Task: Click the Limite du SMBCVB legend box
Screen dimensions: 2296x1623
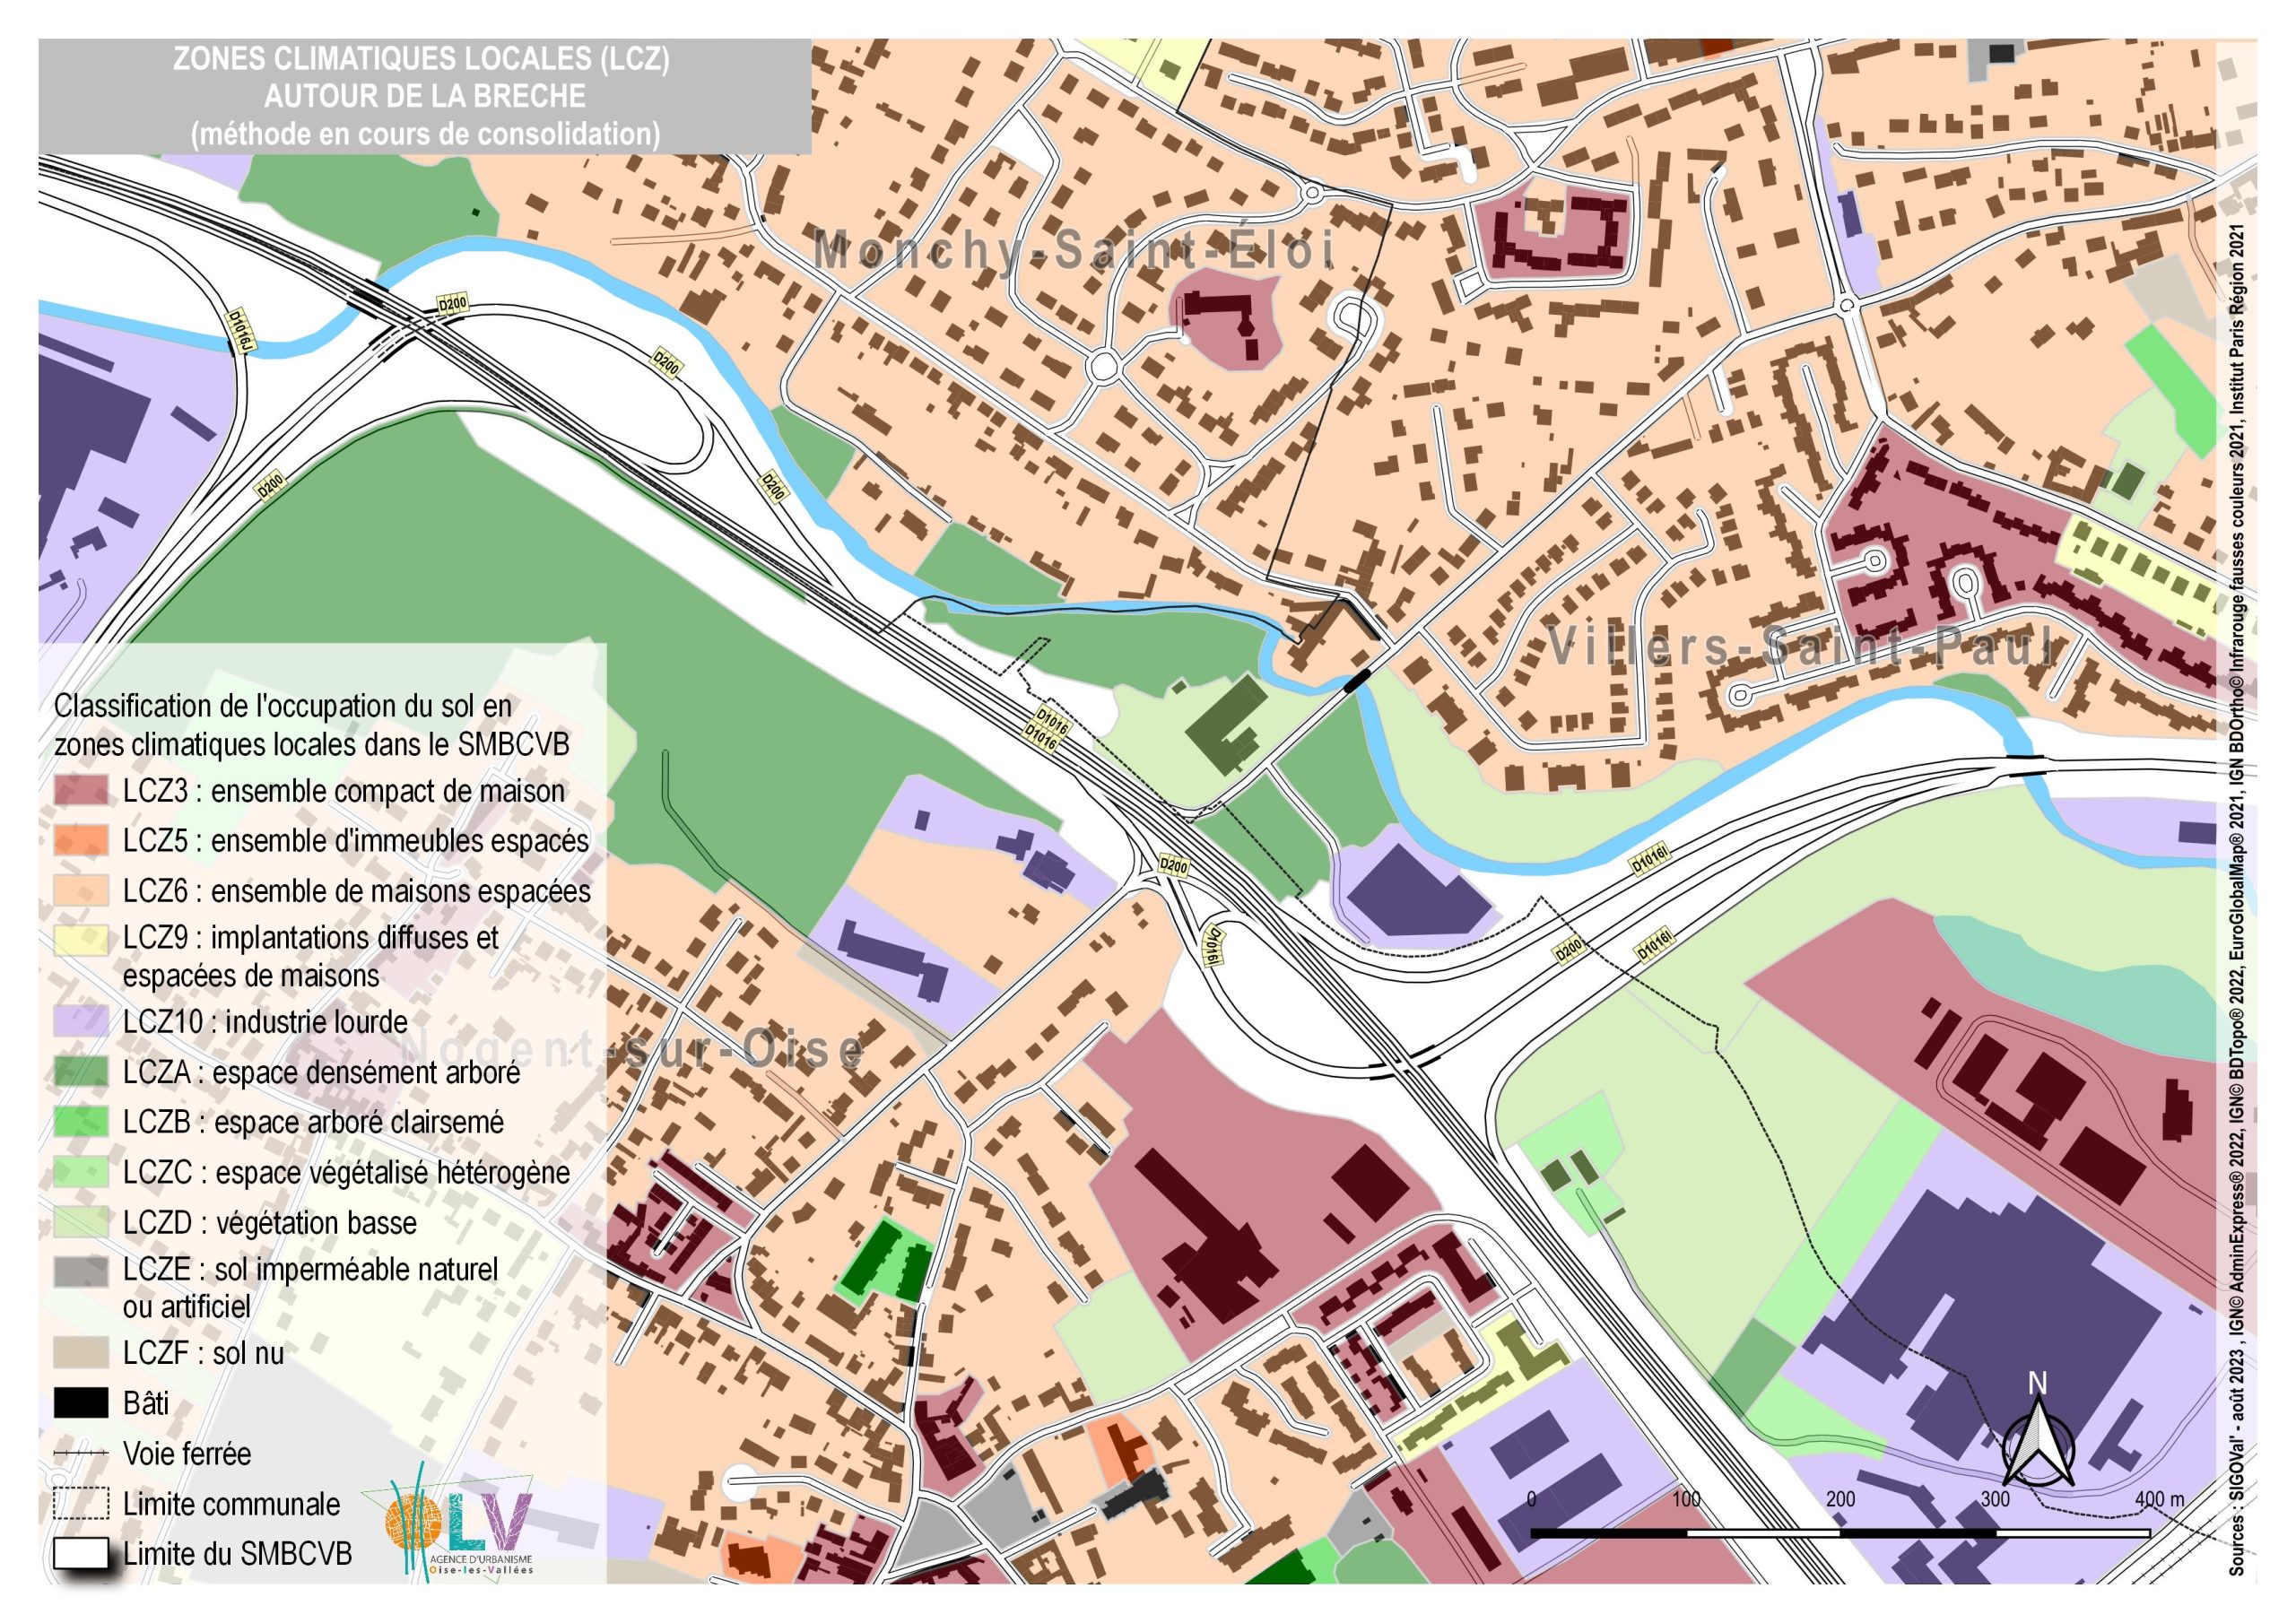Action: 81,1553
